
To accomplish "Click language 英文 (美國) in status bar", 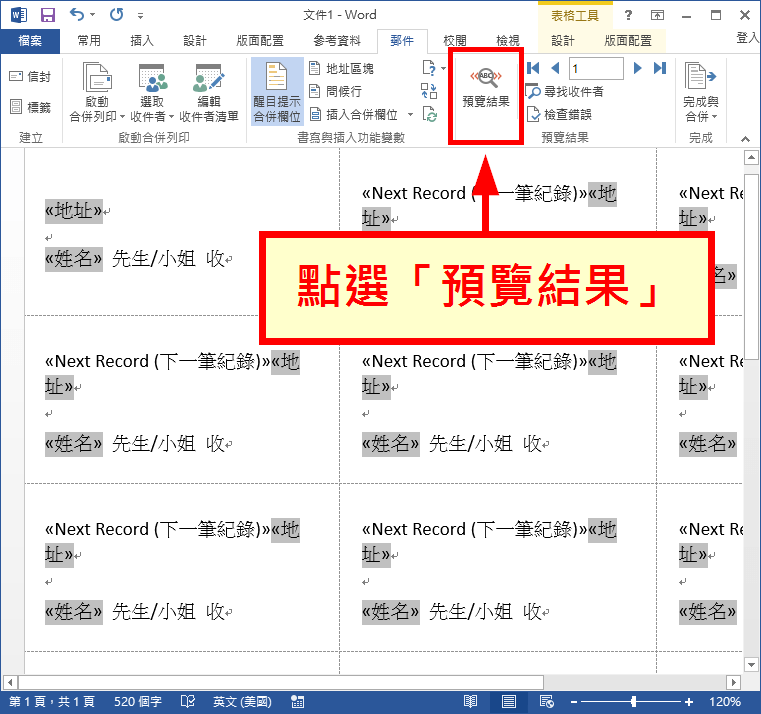I will 242,701.
